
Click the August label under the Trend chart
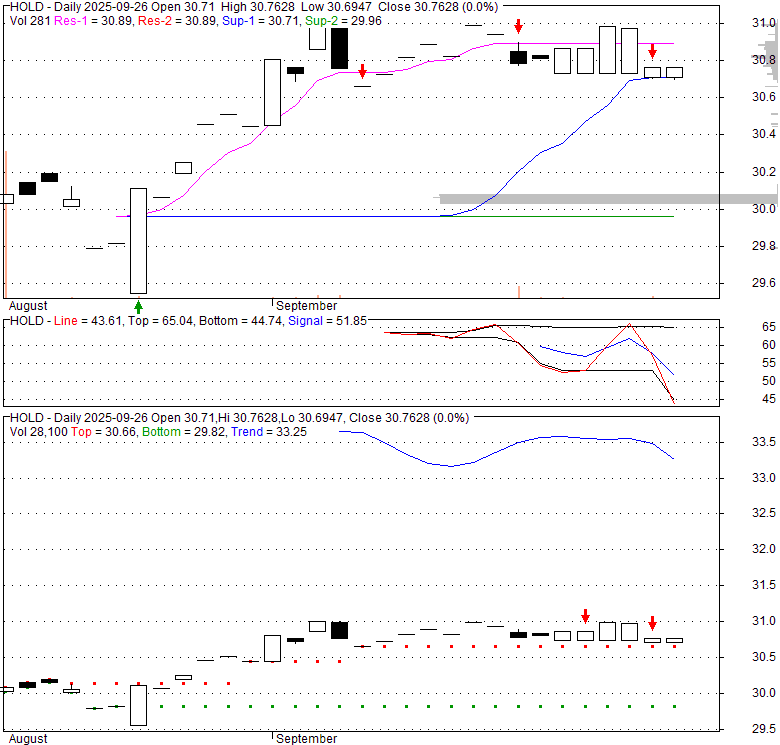28,739
